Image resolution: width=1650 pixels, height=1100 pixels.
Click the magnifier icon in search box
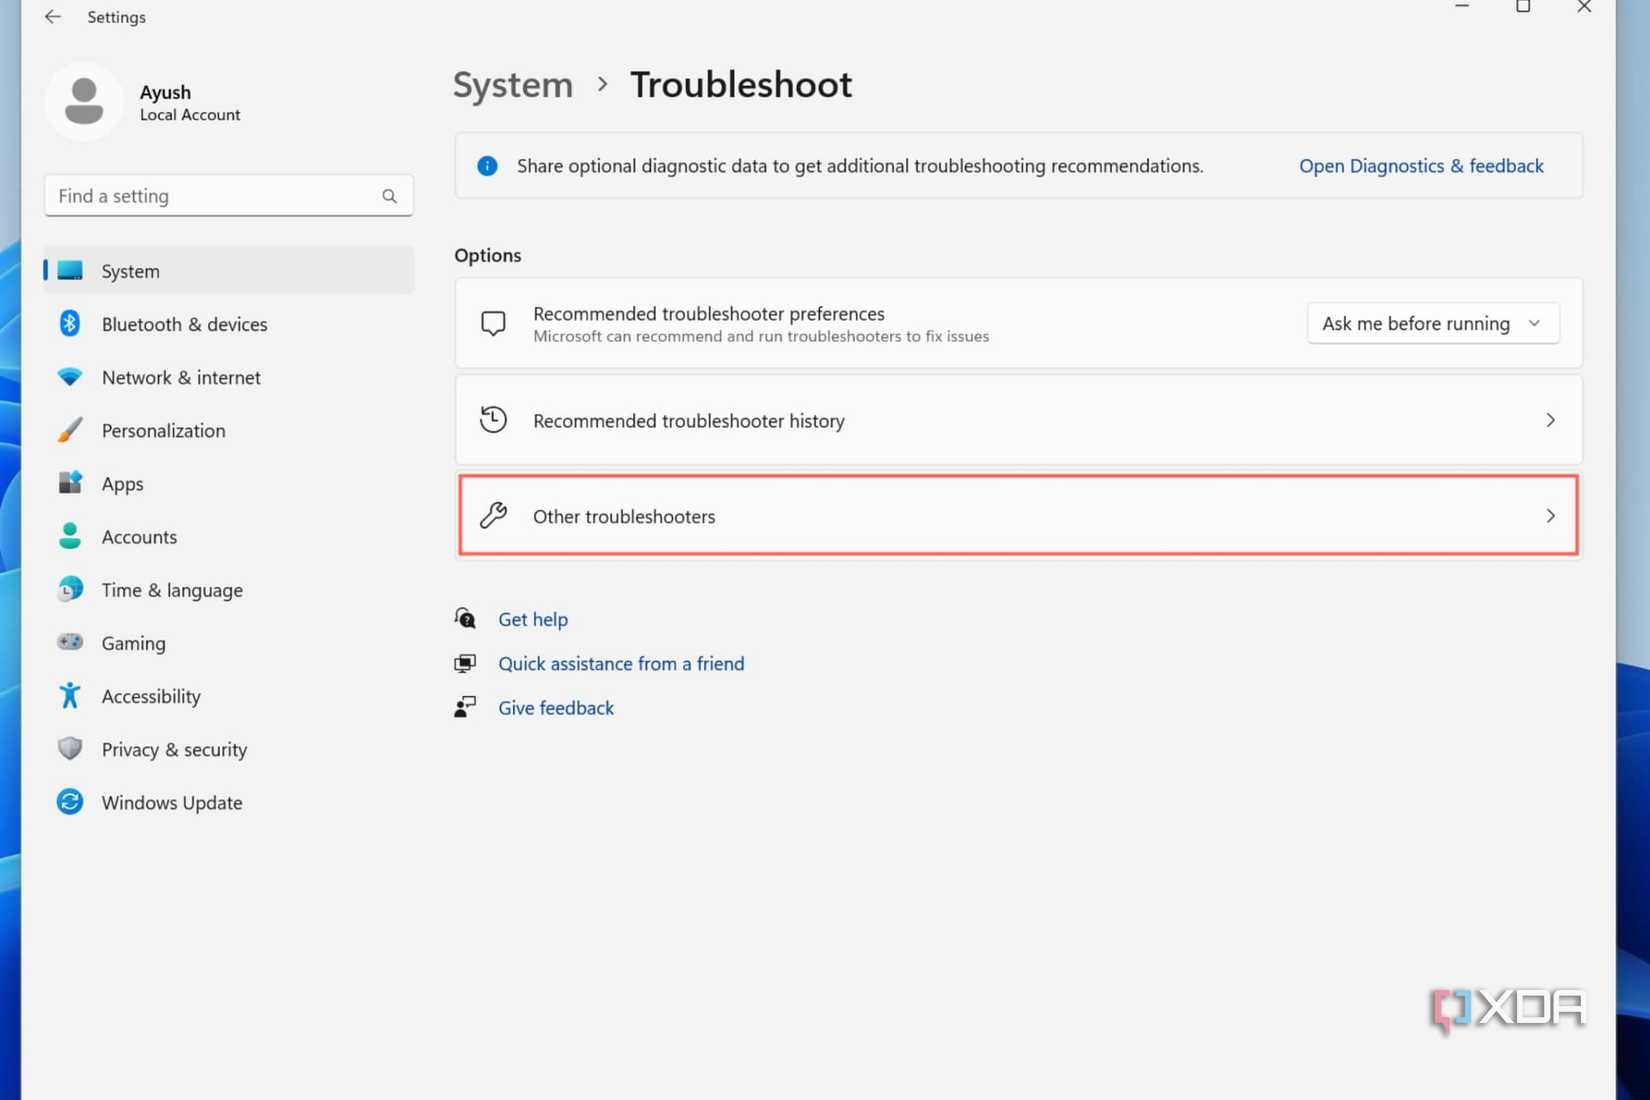[x=389, y=196]
